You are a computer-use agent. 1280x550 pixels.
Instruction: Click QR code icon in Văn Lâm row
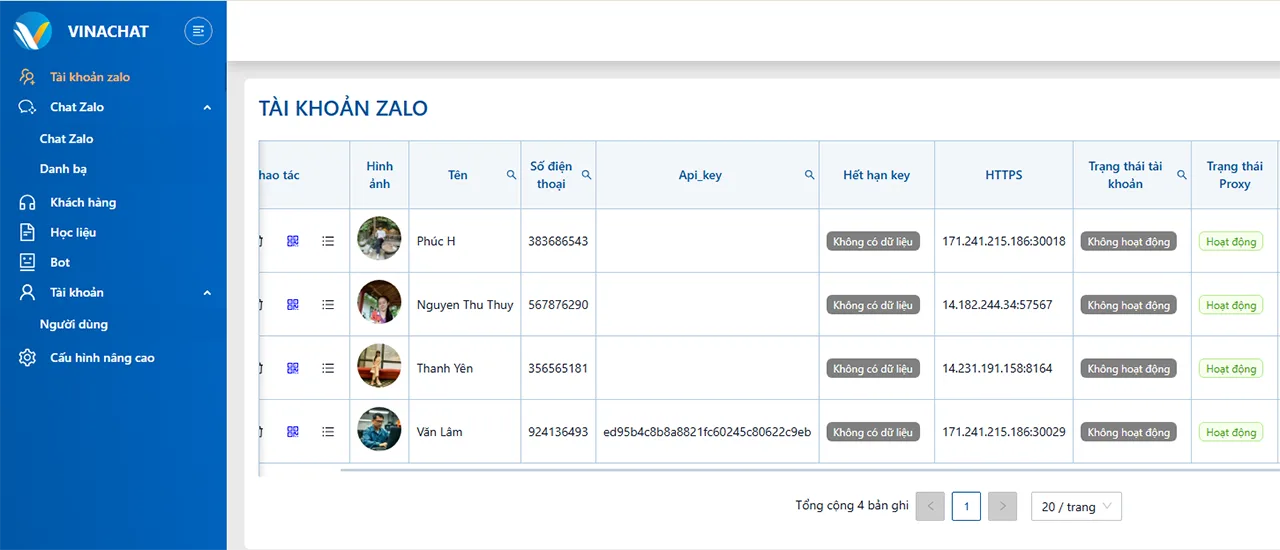tap(293, 432)
